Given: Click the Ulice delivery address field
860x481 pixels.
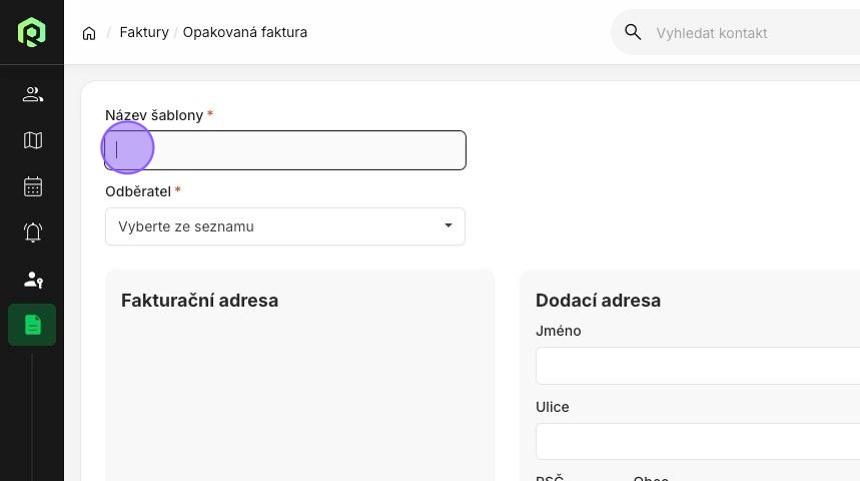Looking at the screenshot, I should click(698, 442).
